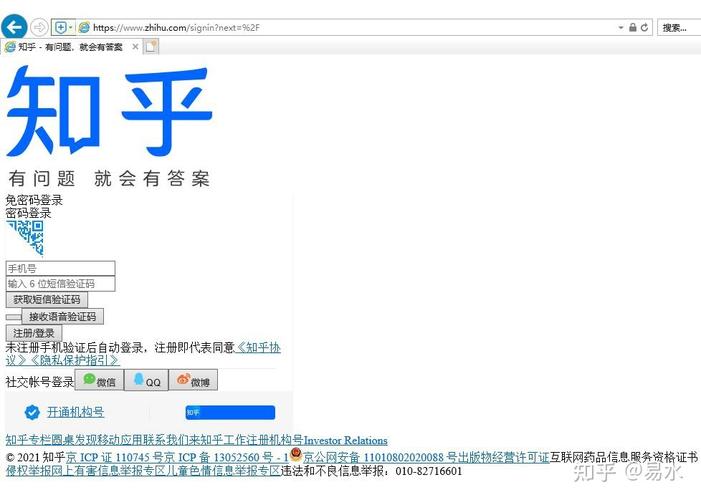
Task: Switch to 密码登录 login mode
Action: click(28, 213)
